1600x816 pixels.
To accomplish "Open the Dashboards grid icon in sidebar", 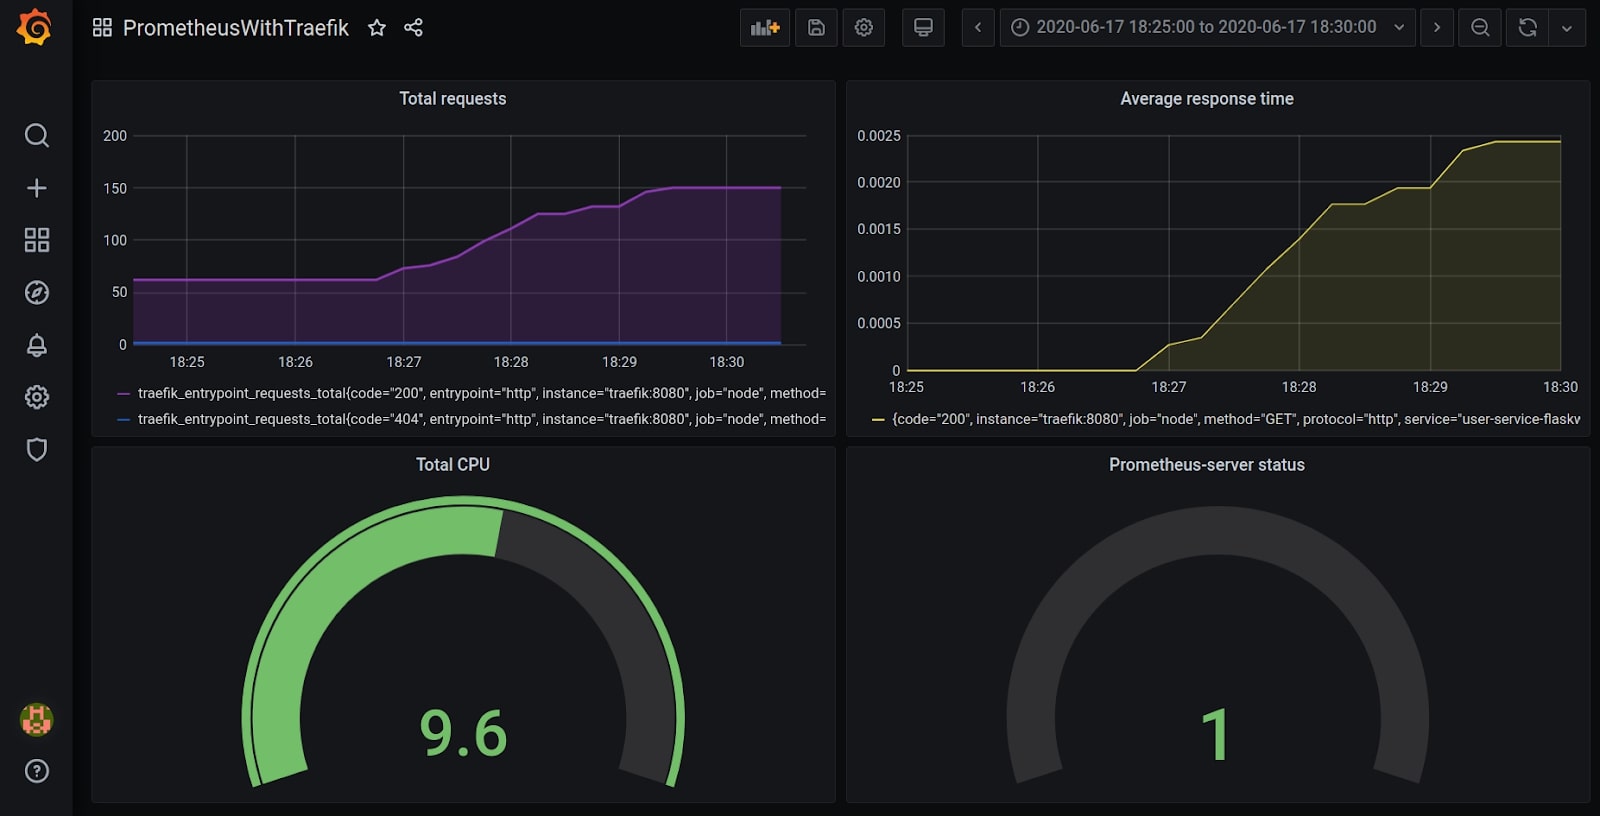I will click(36, 240).
